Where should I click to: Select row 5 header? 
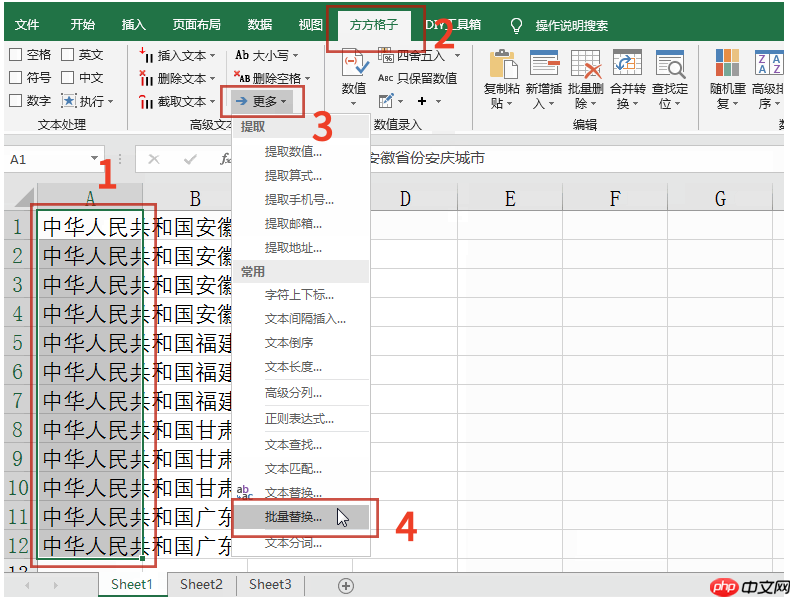tap(18, 343)
